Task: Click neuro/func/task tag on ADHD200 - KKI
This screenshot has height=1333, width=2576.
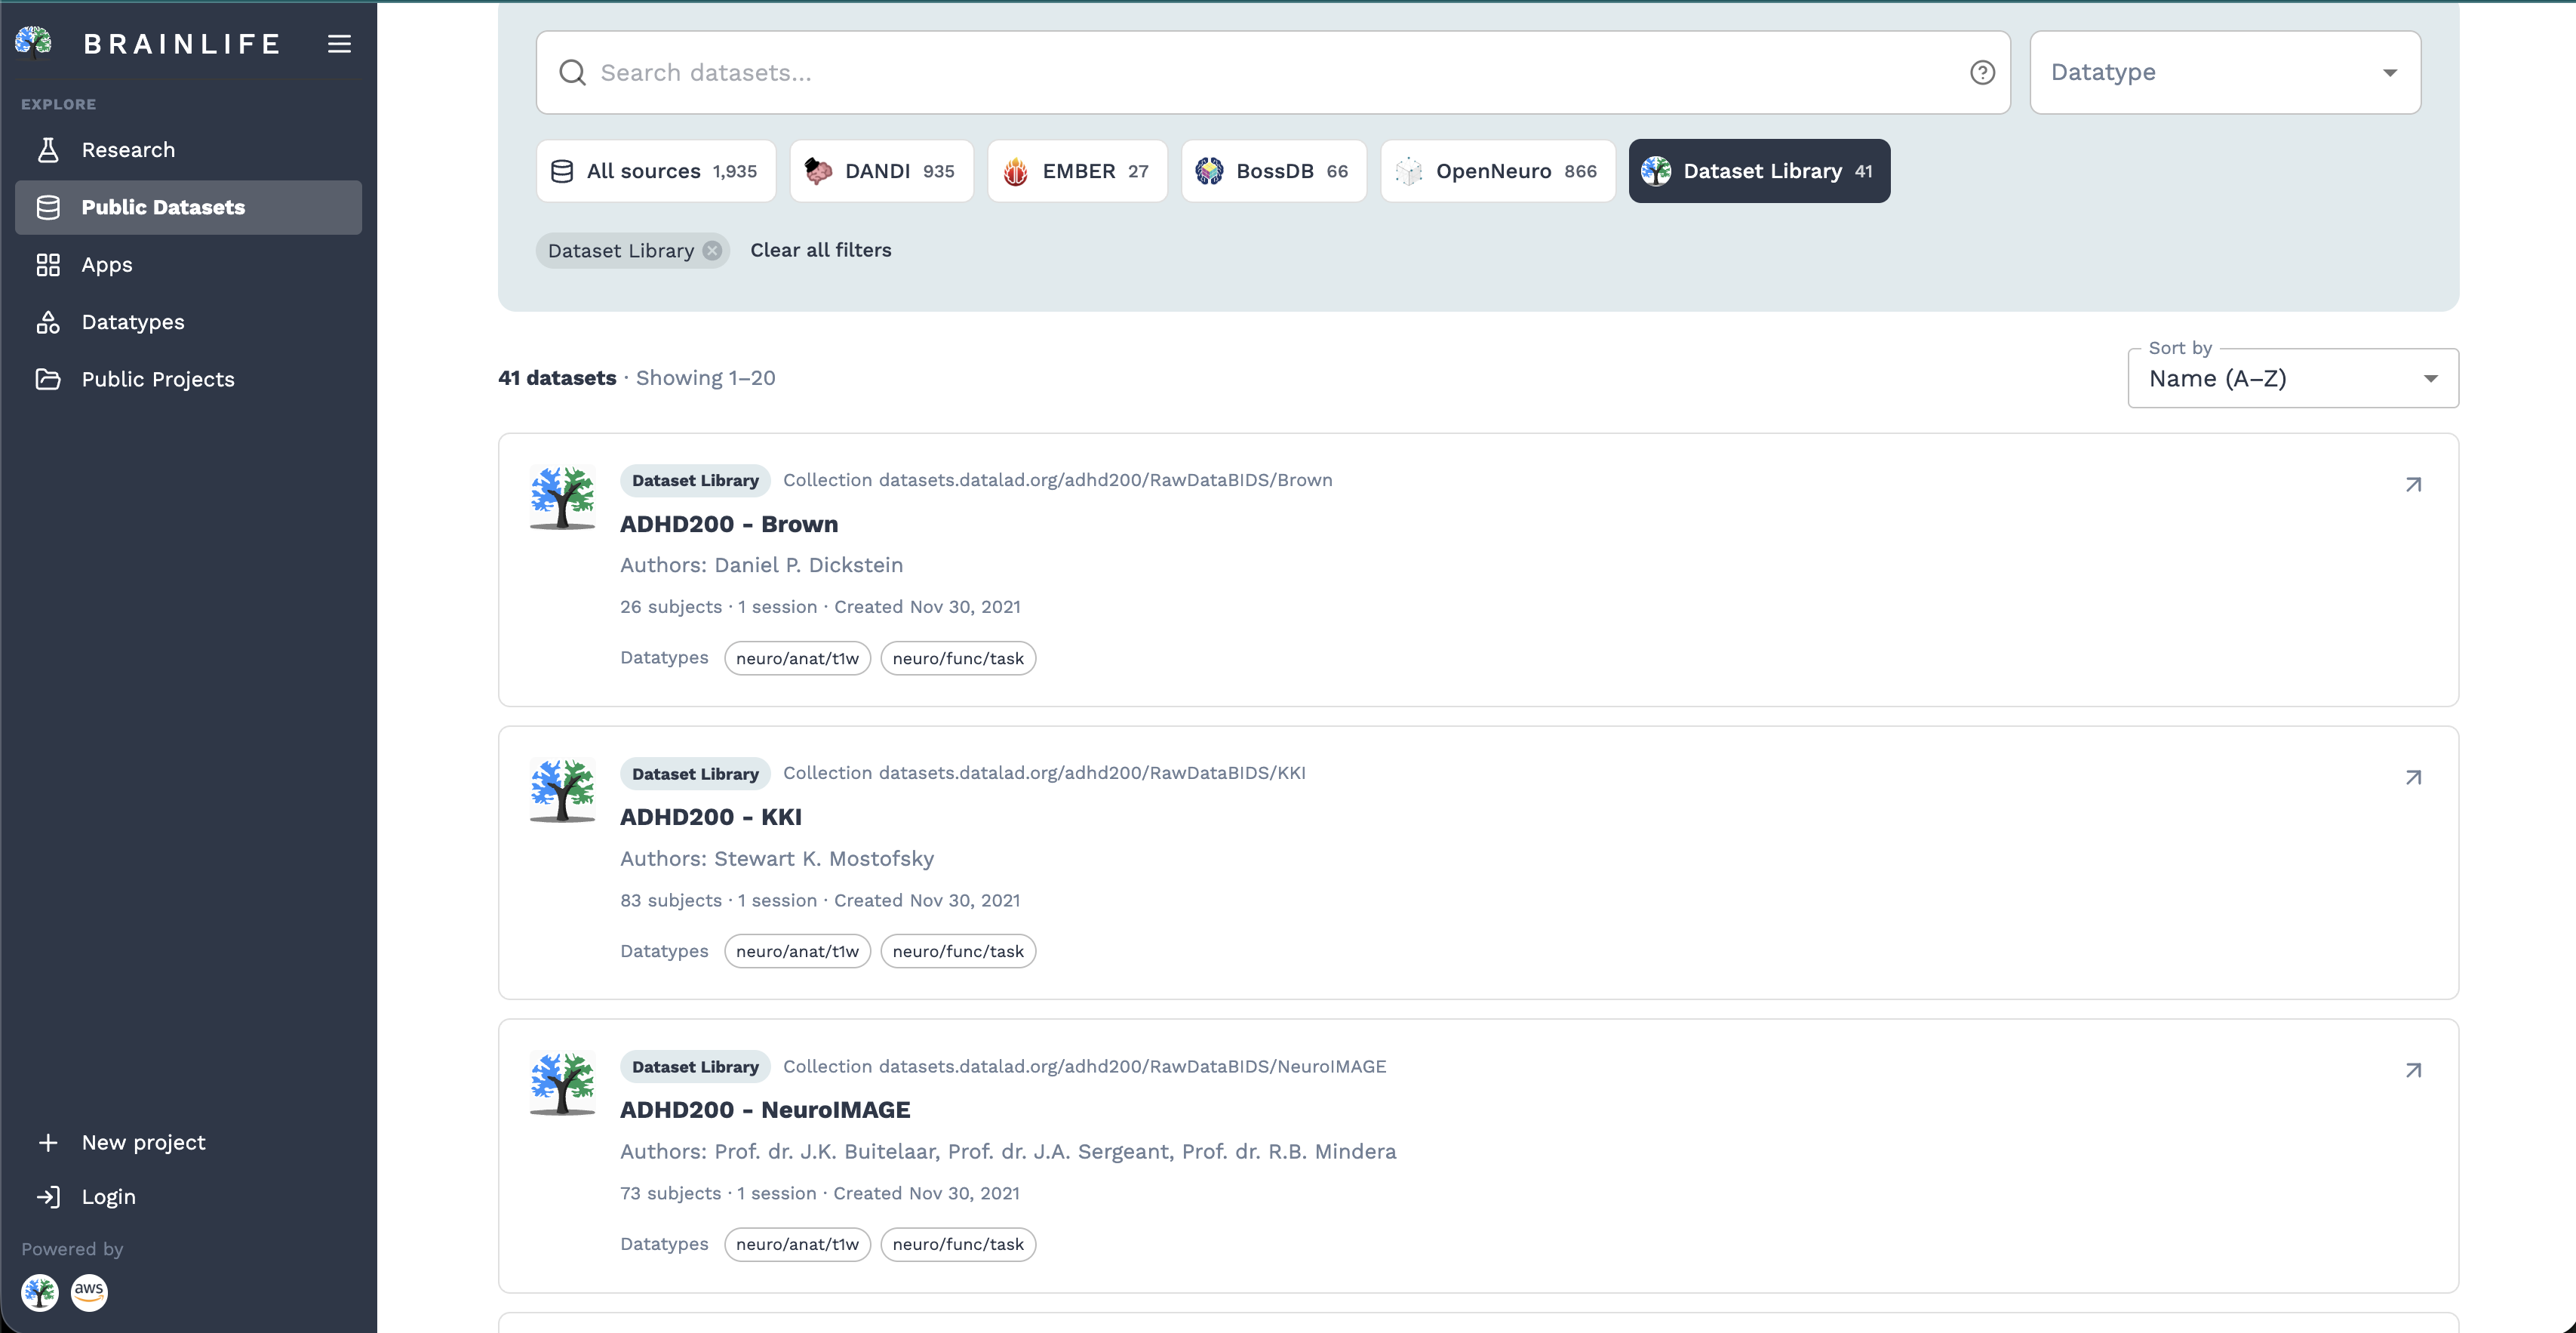Action: coord(957,951)
